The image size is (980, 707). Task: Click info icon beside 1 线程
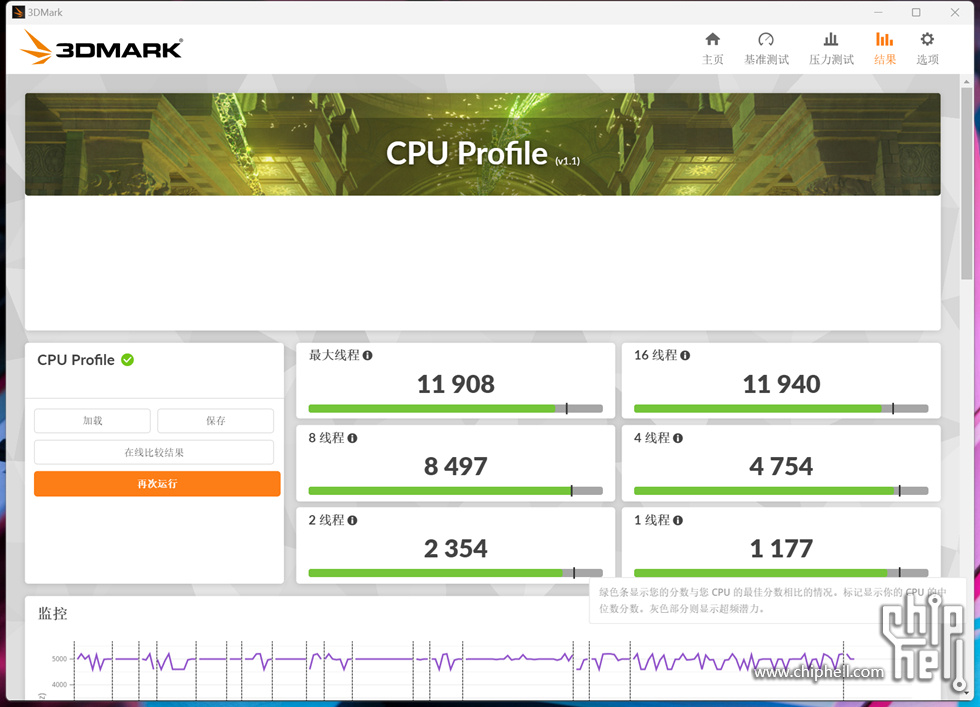coord(678,520)
